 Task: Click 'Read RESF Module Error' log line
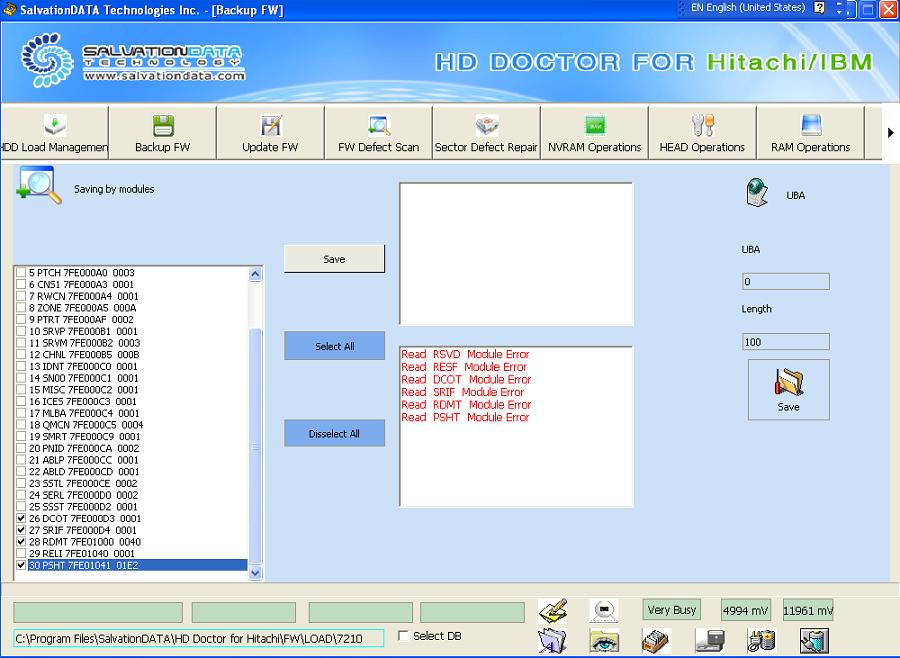pos(464,367)
